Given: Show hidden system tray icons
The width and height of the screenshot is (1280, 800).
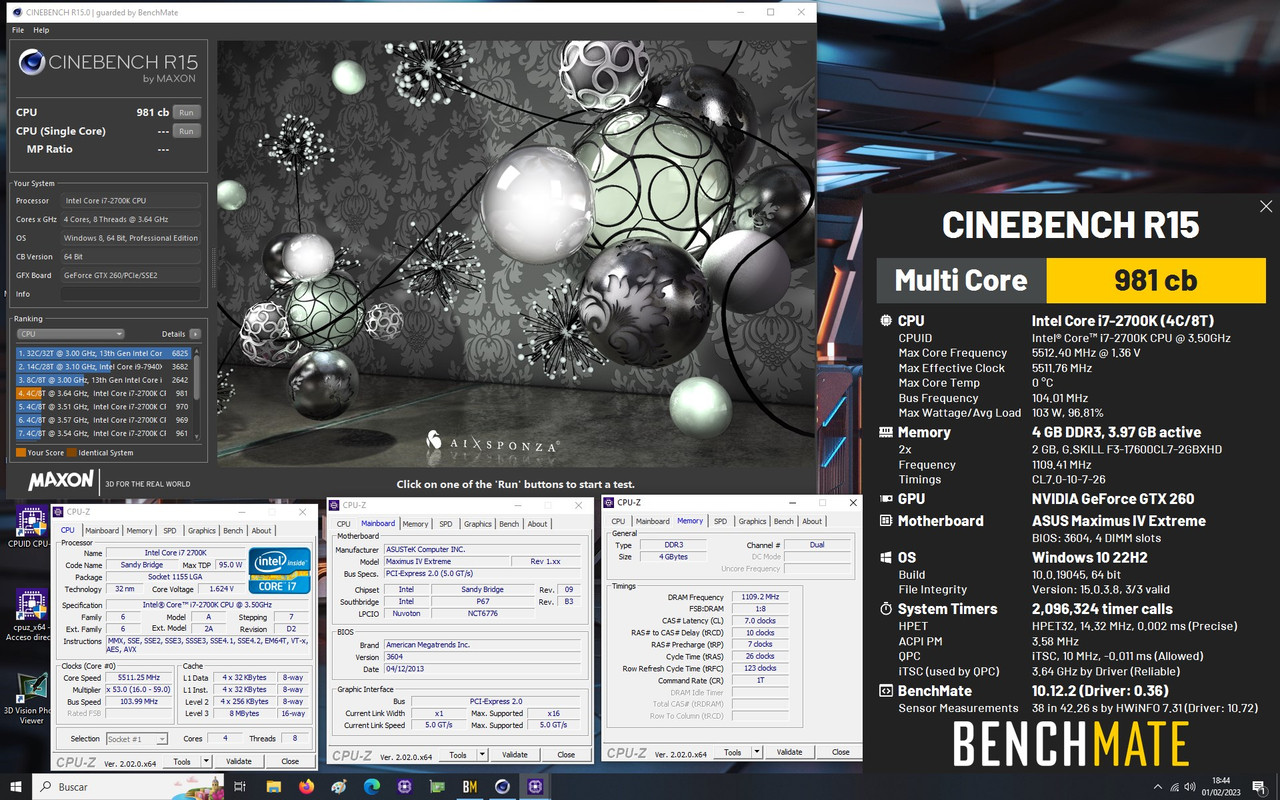Looking at the screenshot, I should point(1158,786).
